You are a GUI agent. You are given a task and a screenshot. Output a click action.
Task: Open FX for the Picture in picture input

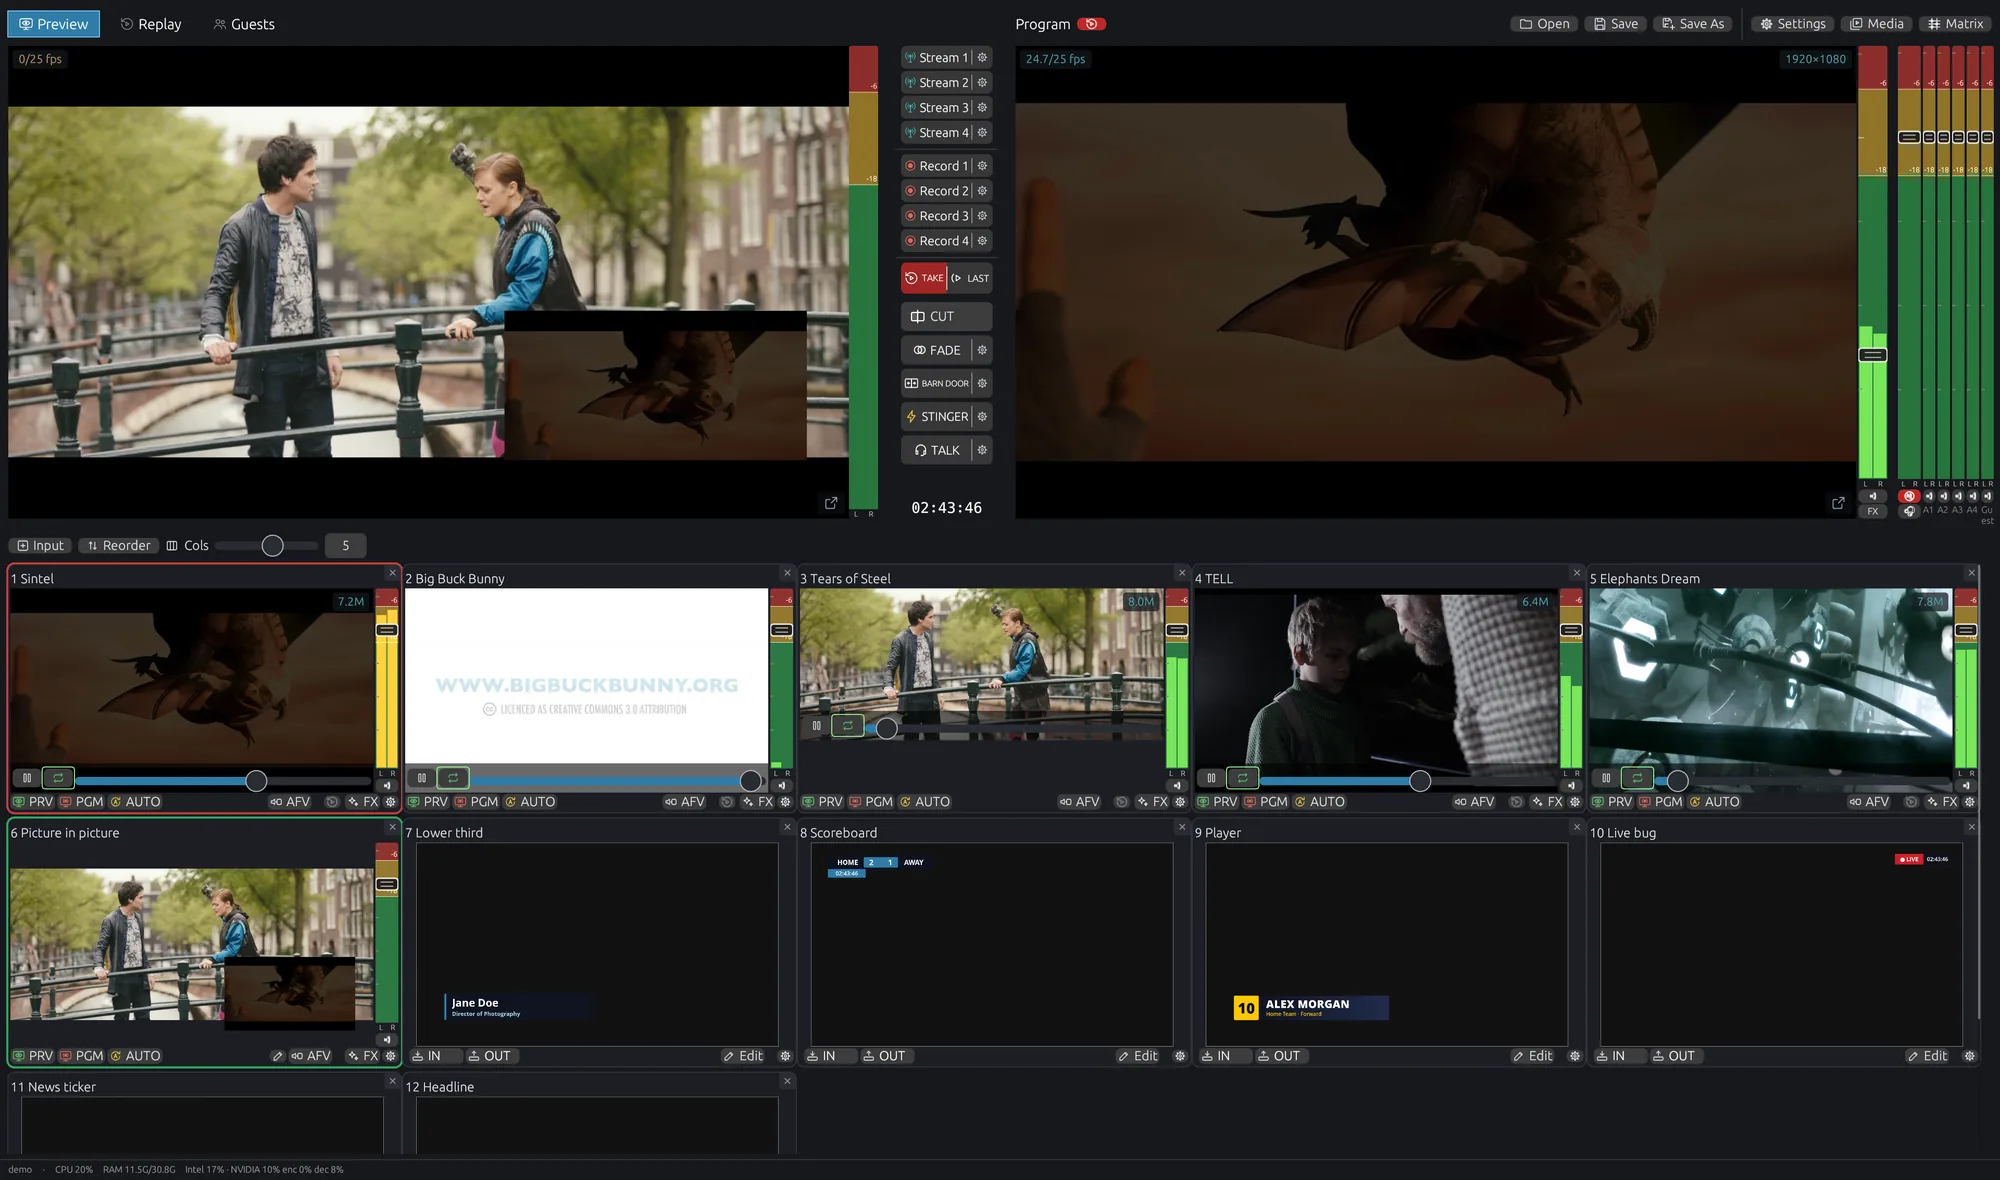pos(363,1056)
